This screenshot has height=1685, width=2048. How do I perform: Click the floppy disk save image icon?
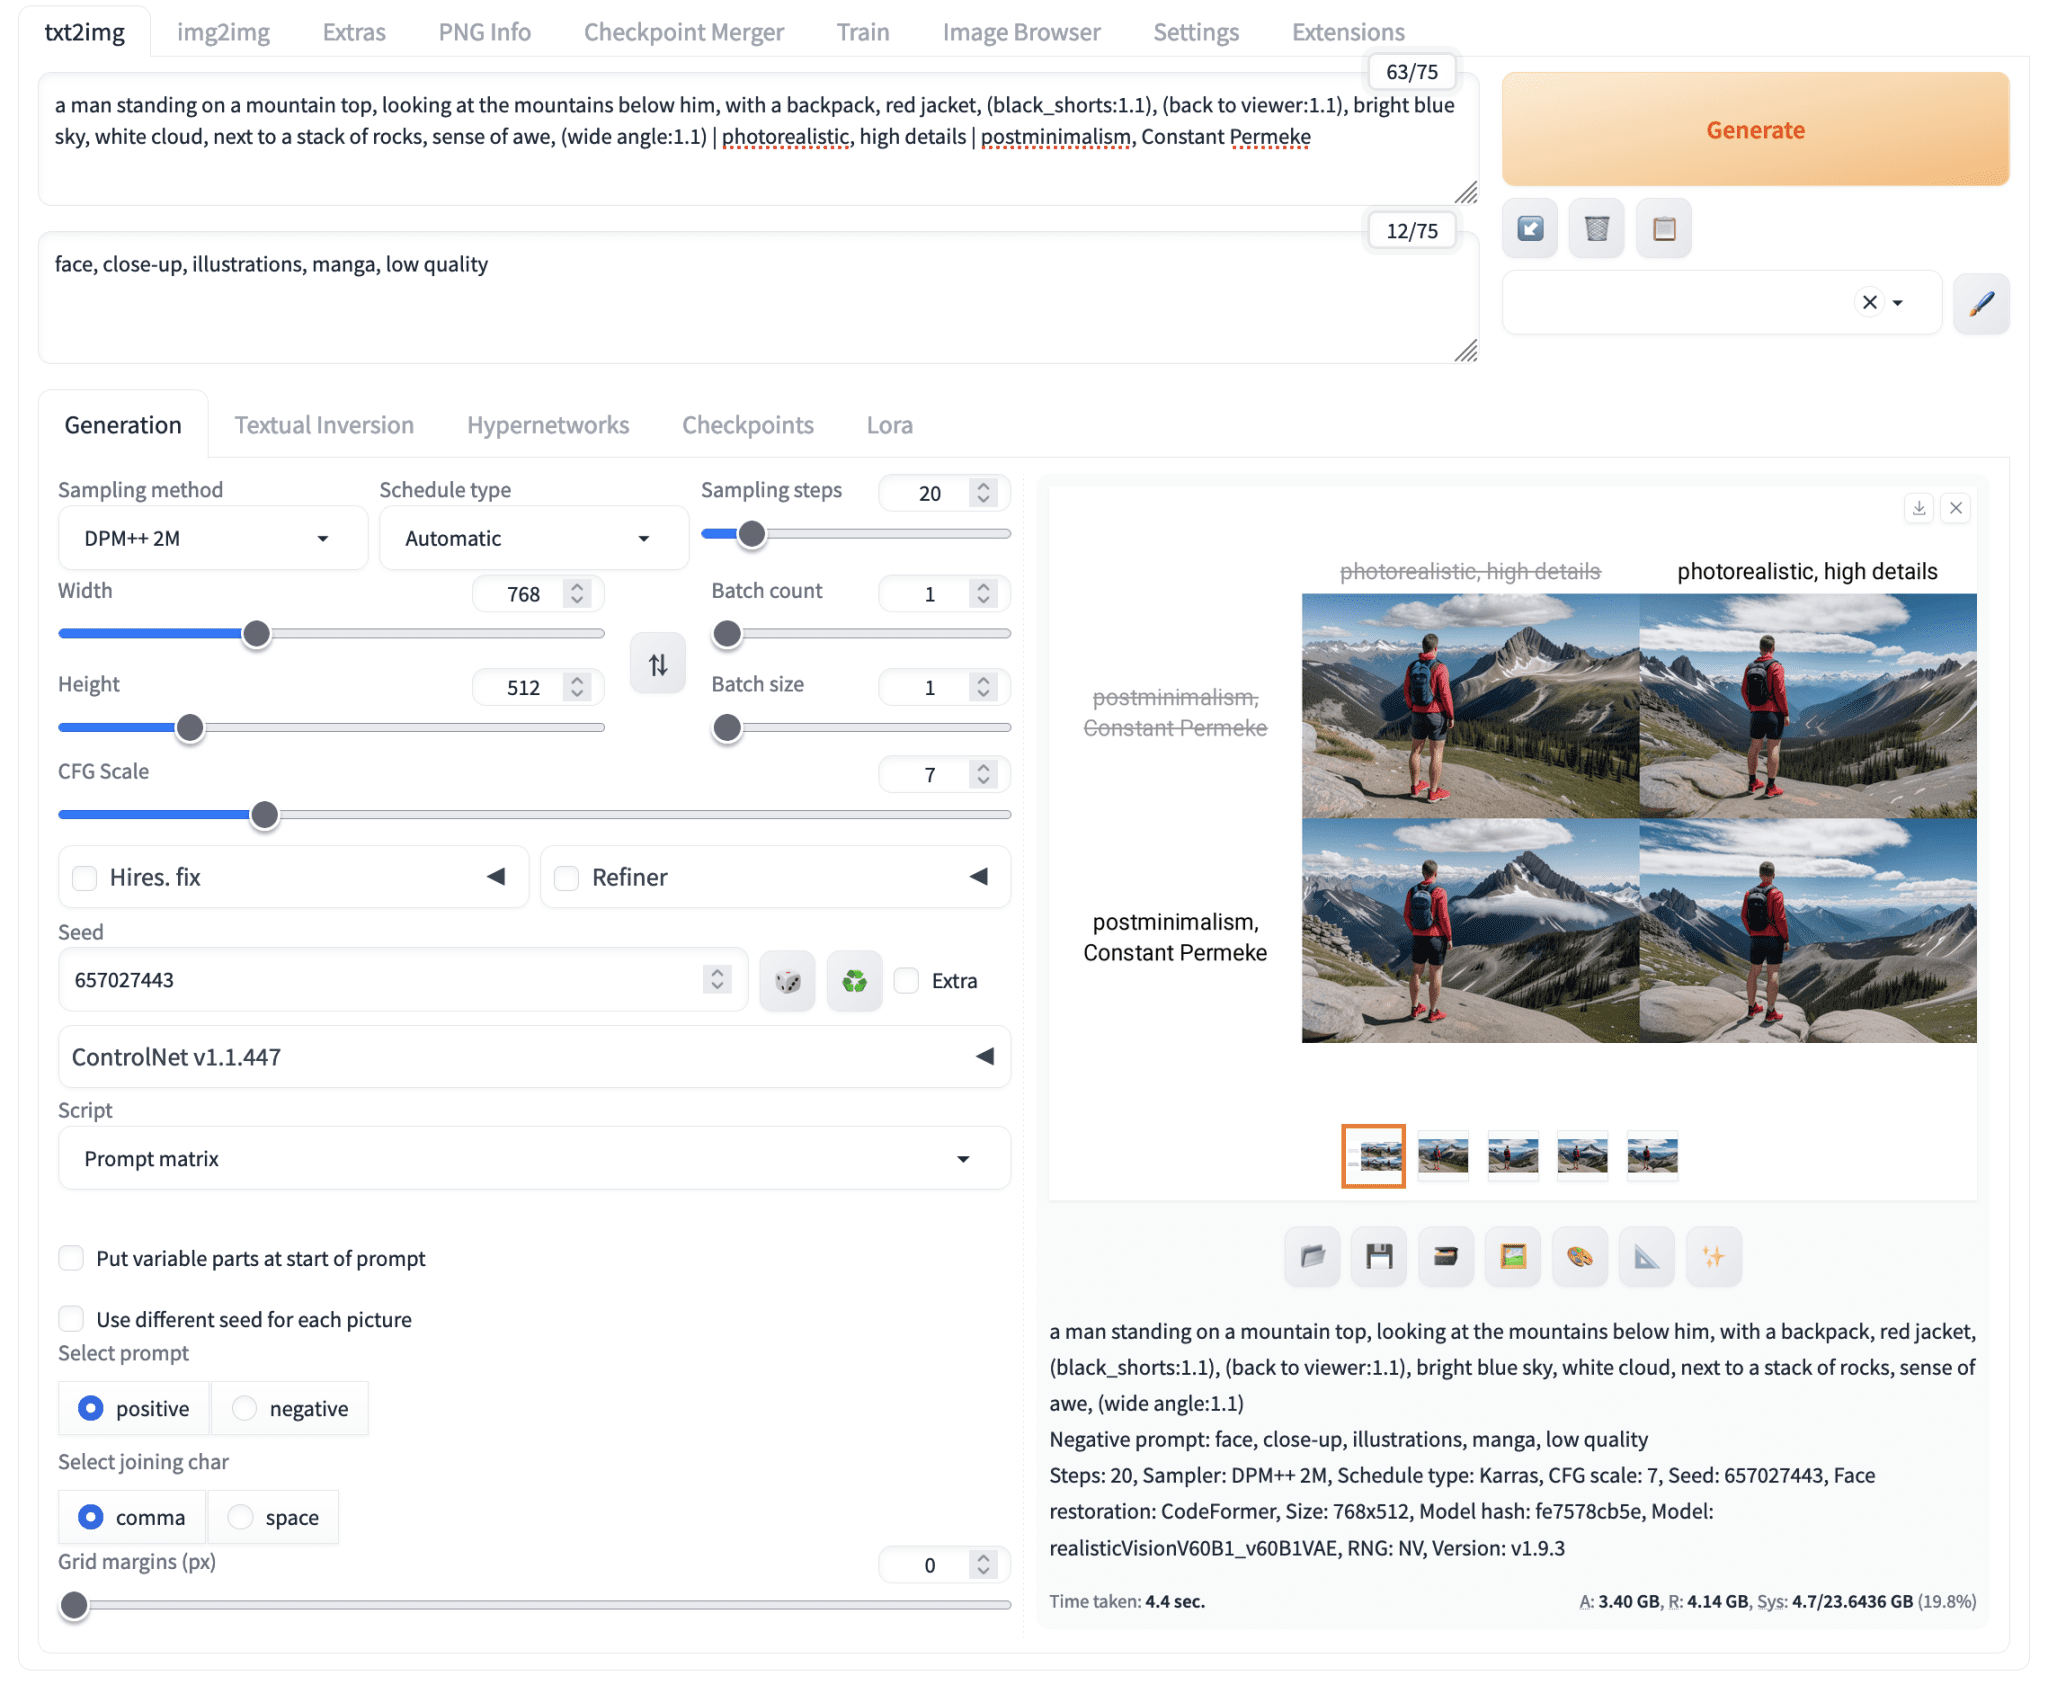click(x=1379, y=1256)
